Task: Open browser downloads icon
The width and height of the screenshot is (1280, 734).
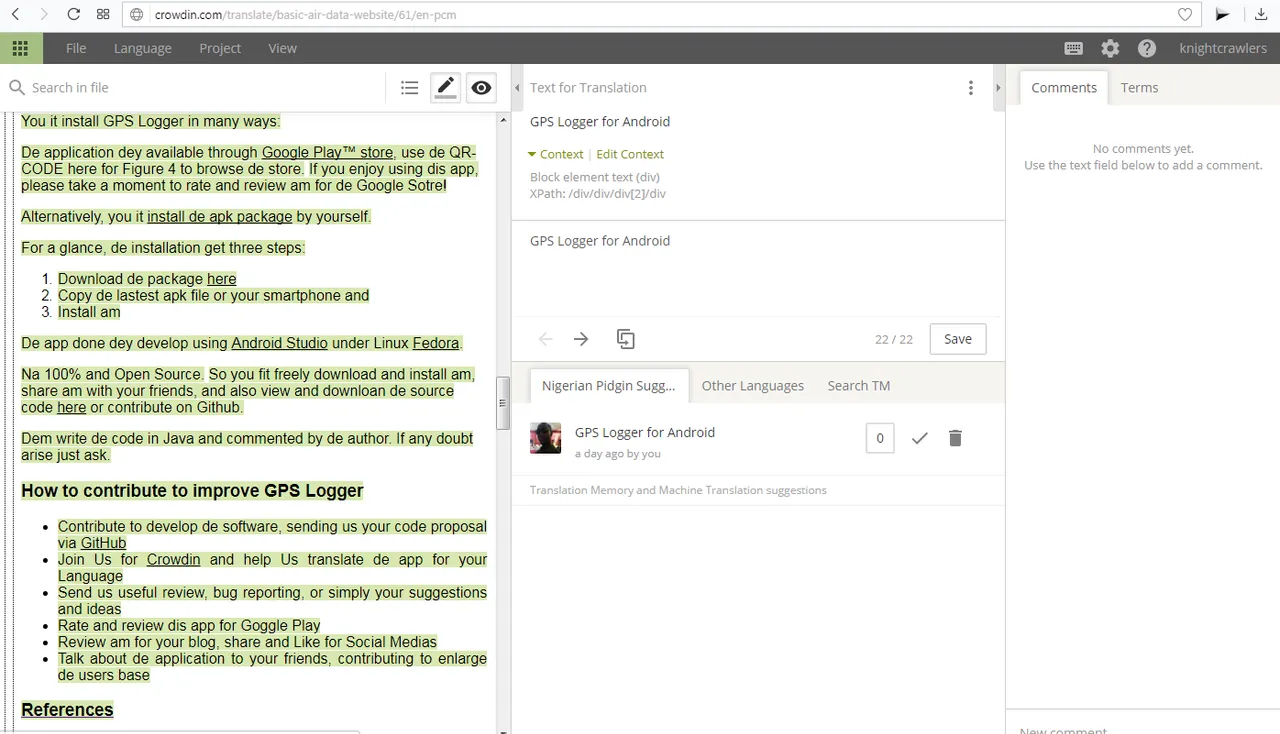Action: [x=1261, y=14]
